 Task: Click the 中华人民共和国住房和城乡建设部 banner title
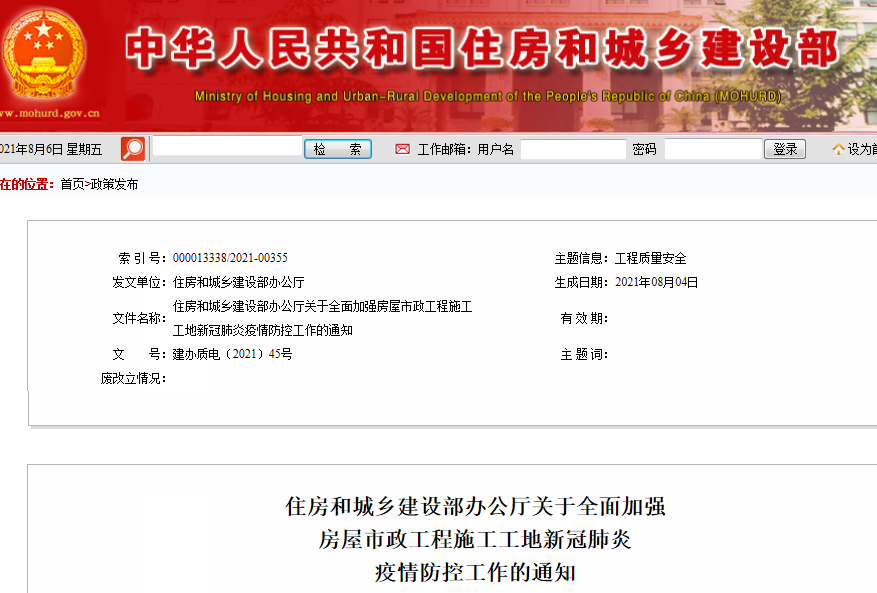point(482,49)
